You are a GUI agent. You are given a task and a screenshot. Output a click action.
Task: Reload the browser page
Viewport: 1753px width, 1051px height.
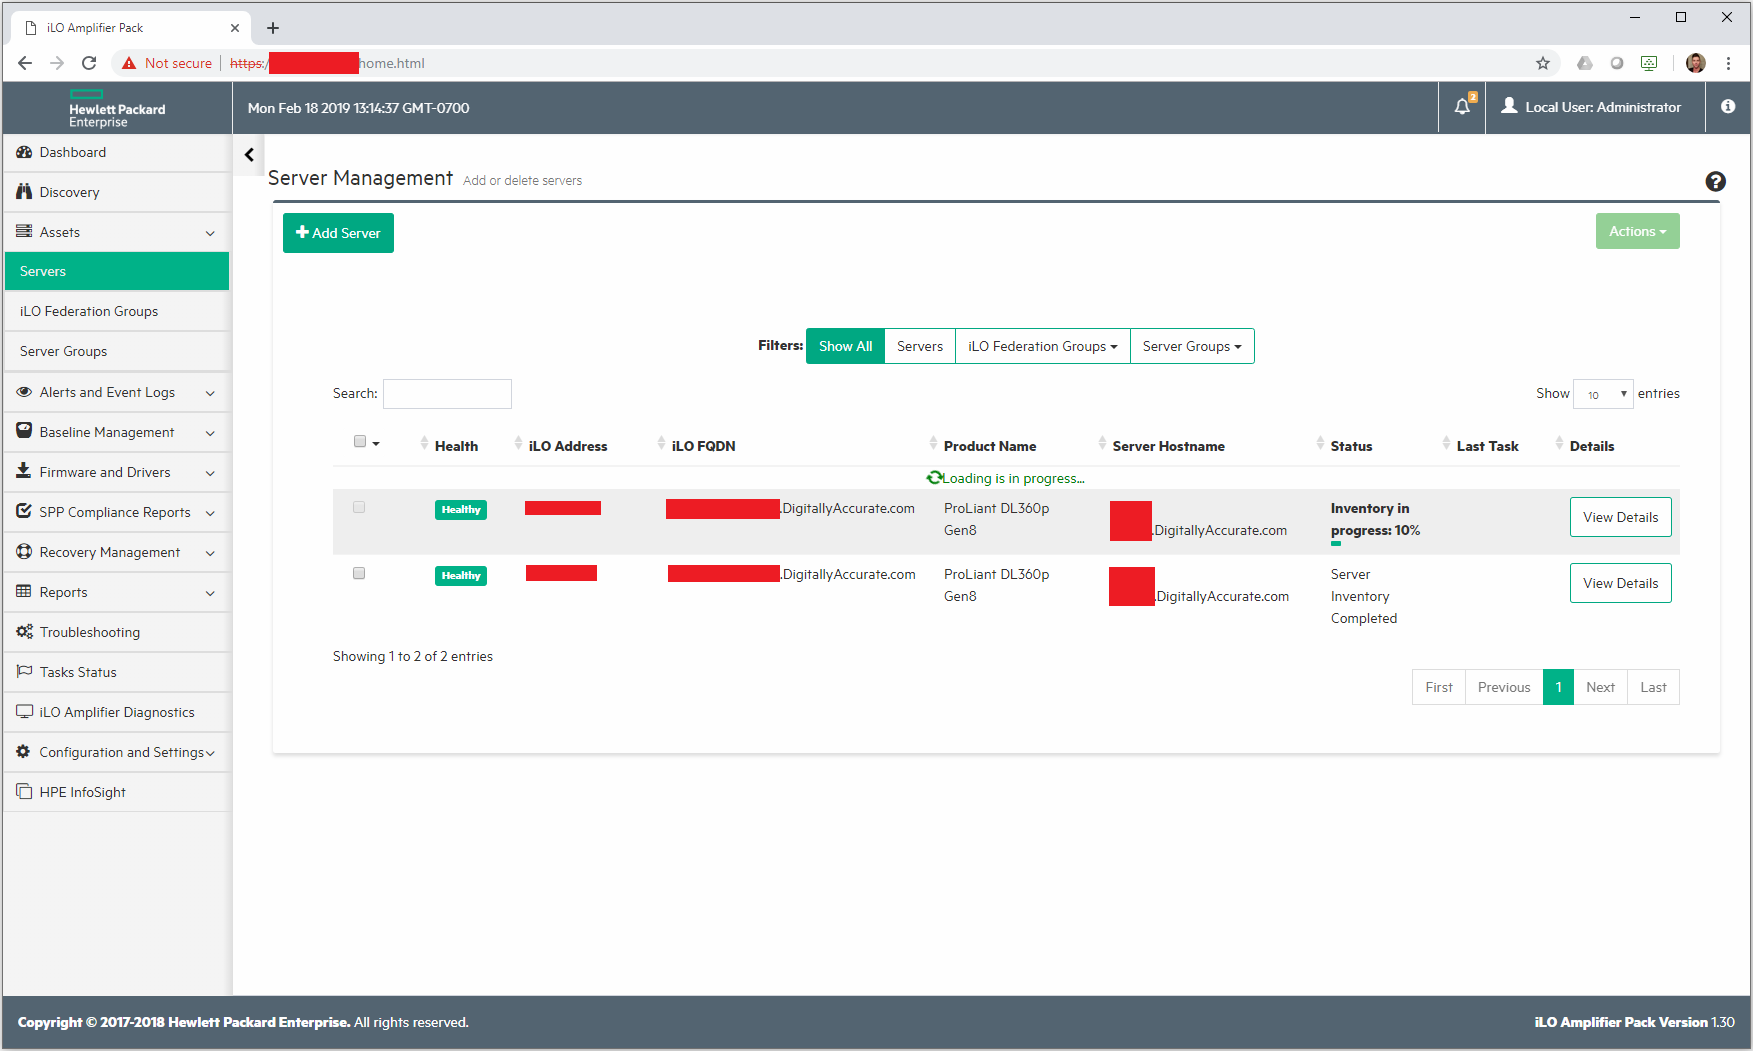tap(89, 63)
